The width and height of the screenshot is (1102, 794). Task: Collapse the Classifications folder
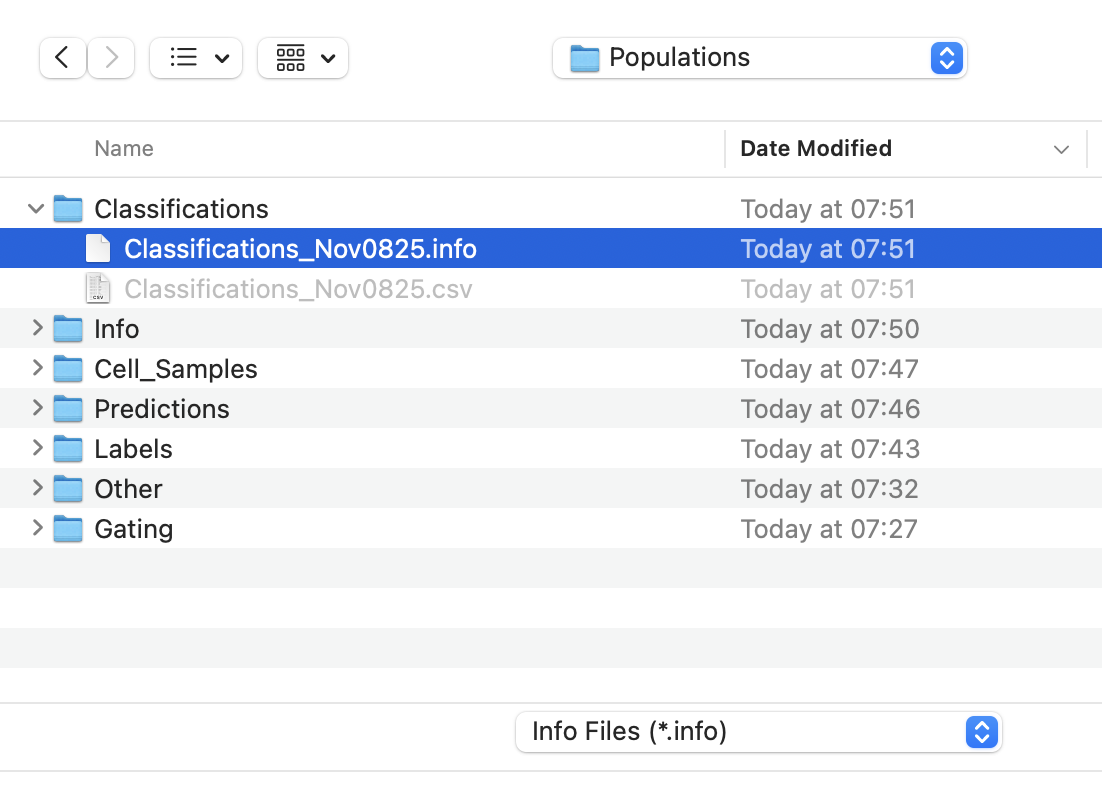(36, 209)
